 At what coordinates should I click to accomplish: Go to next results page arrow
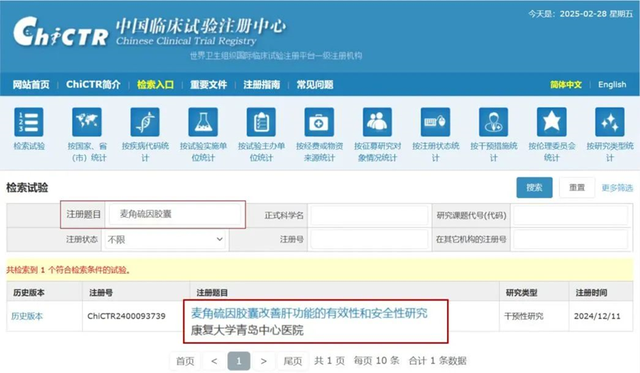click(x=264, y=361)
